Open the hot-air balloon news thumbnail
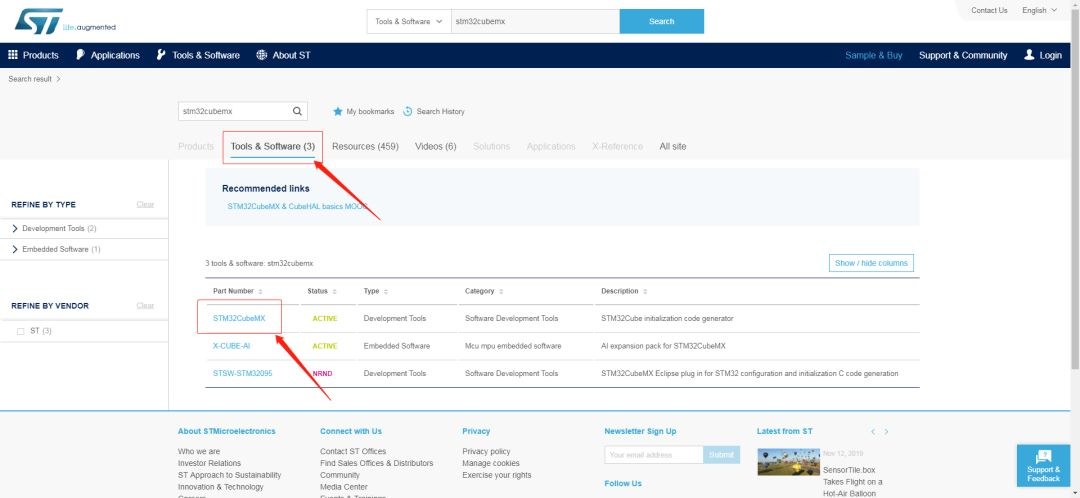The image size is (1080, 498). click(789, 462)
